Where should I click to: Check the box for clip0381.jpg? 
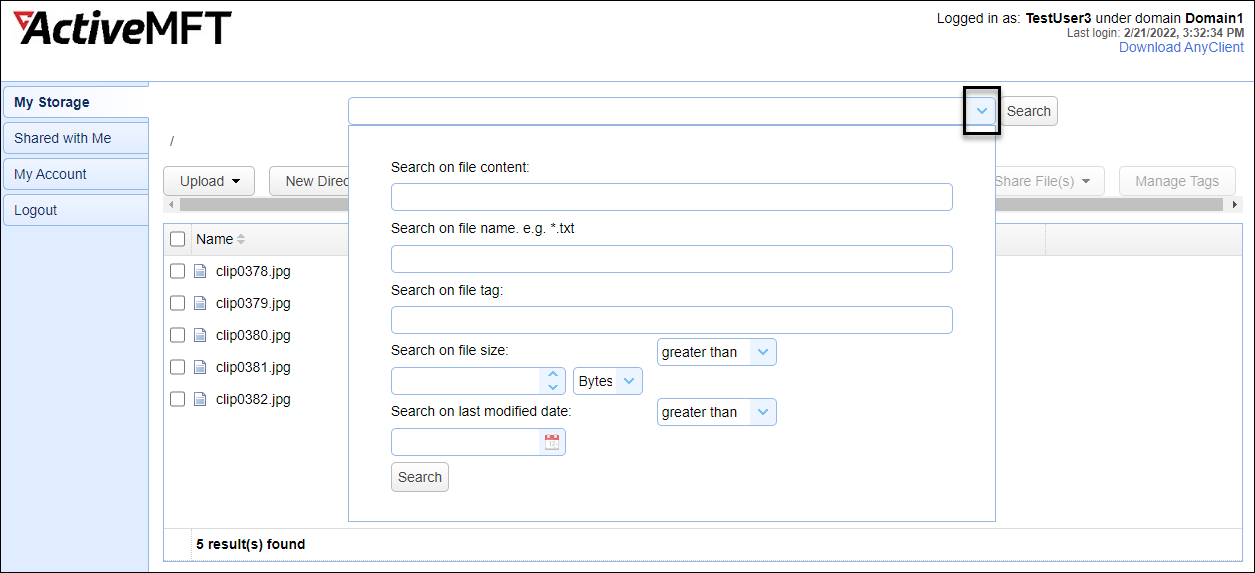pos(177,367)
